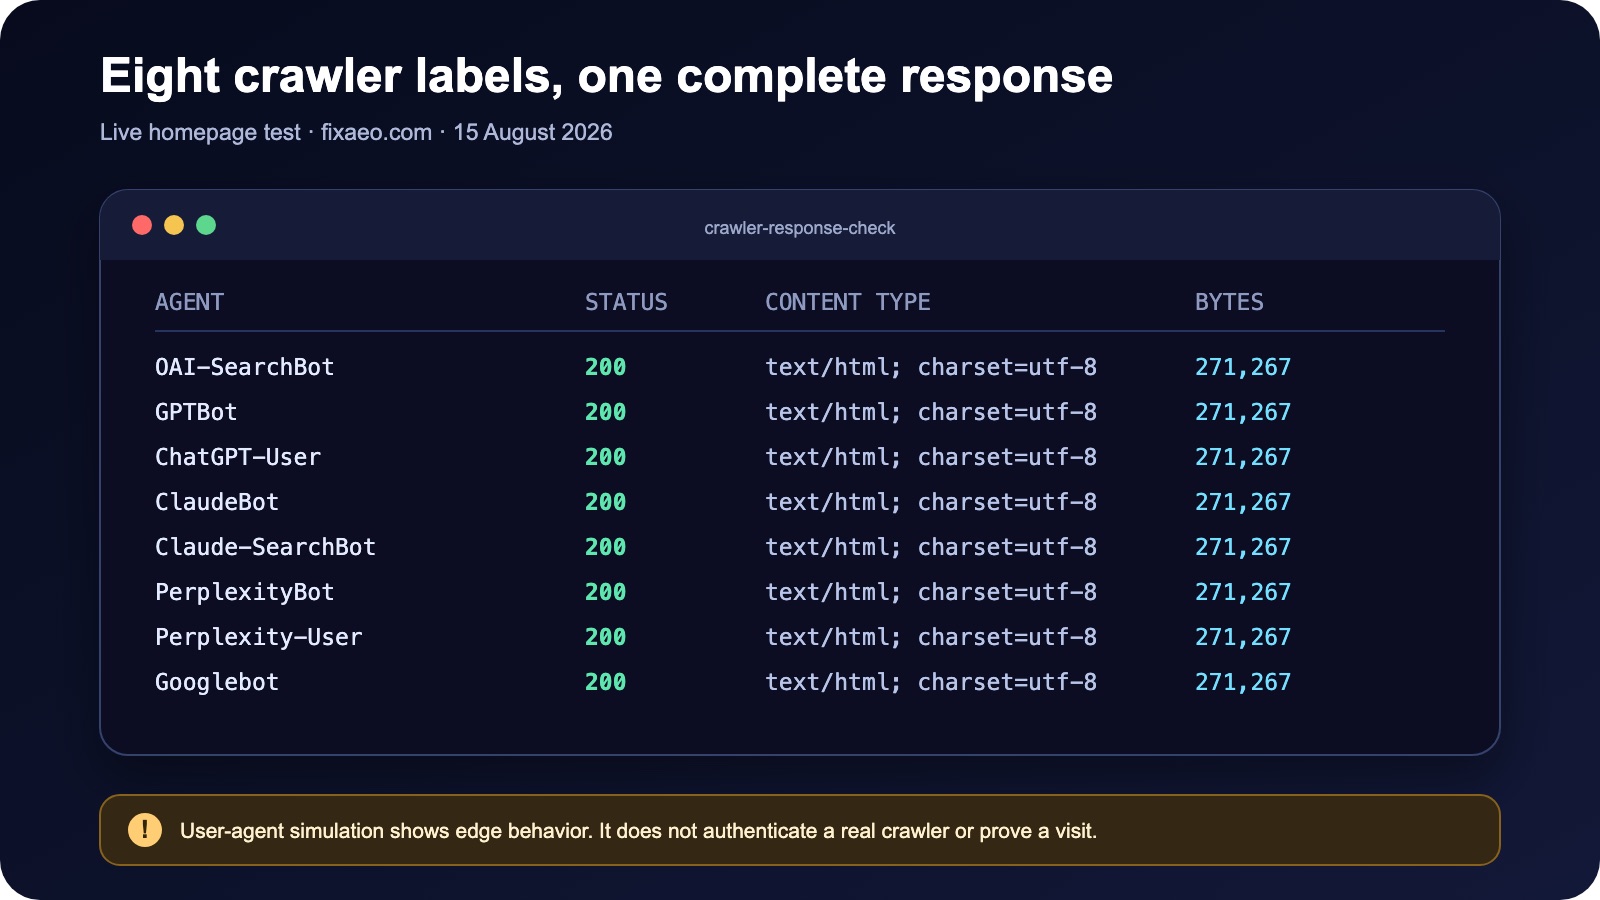Screen dimensions: 1600x900
Task: Click the 200 status for ChatGPT-User
Action: 606,457
